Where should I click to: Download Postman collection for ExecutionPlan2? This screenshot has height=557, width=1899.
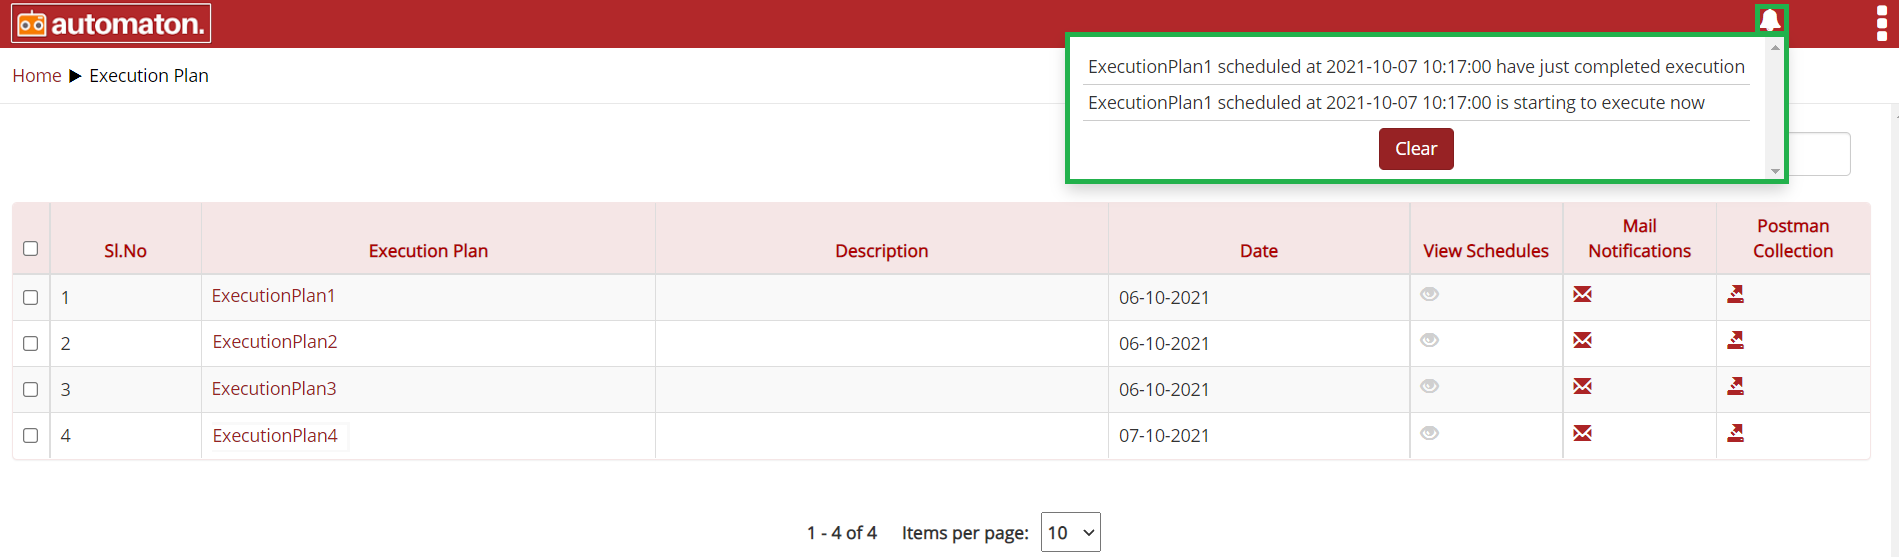tap(1736, 340)
